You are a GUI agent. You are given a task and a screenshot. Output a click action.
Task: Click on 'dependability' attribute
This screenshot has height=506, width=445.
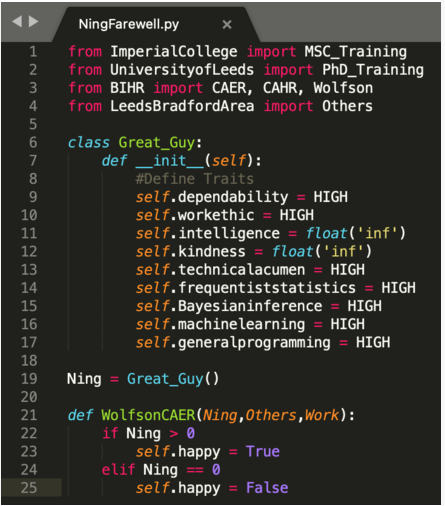233,197
